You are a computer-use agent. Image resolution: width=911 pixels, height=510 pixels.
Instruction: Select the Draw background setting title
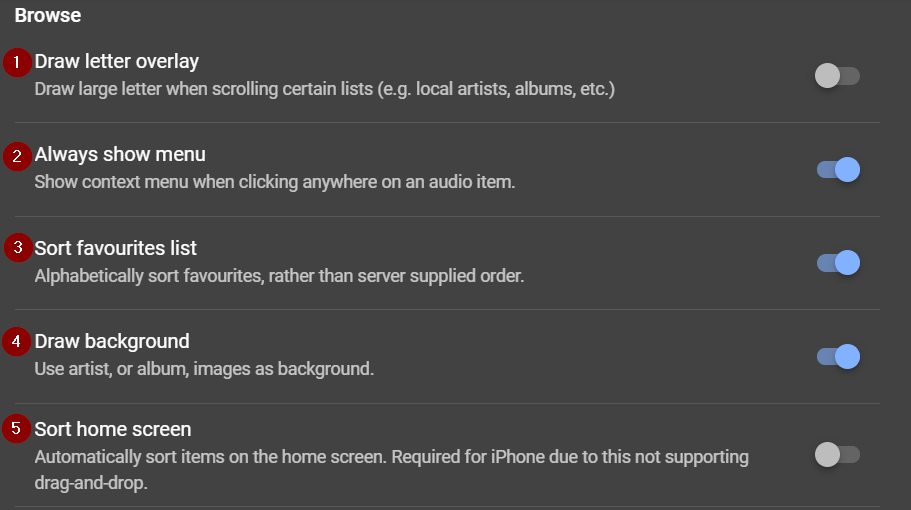click(x=112, y=341)
